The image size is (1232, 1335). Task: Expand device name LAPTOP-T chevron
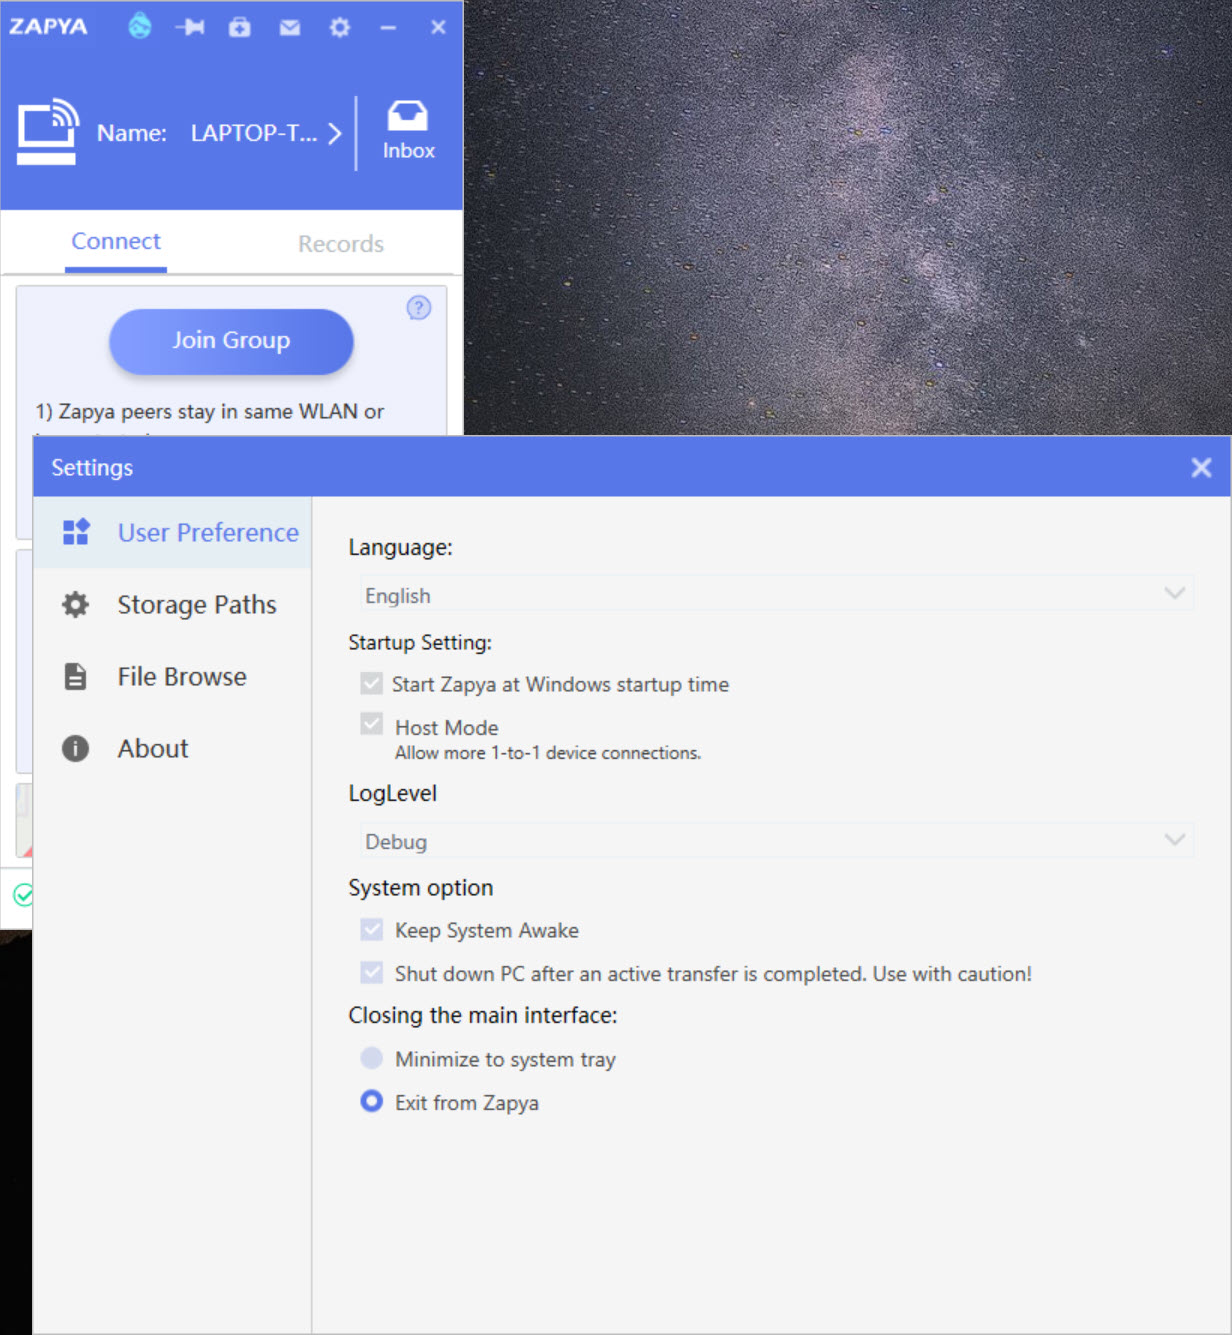click(335, 133)
